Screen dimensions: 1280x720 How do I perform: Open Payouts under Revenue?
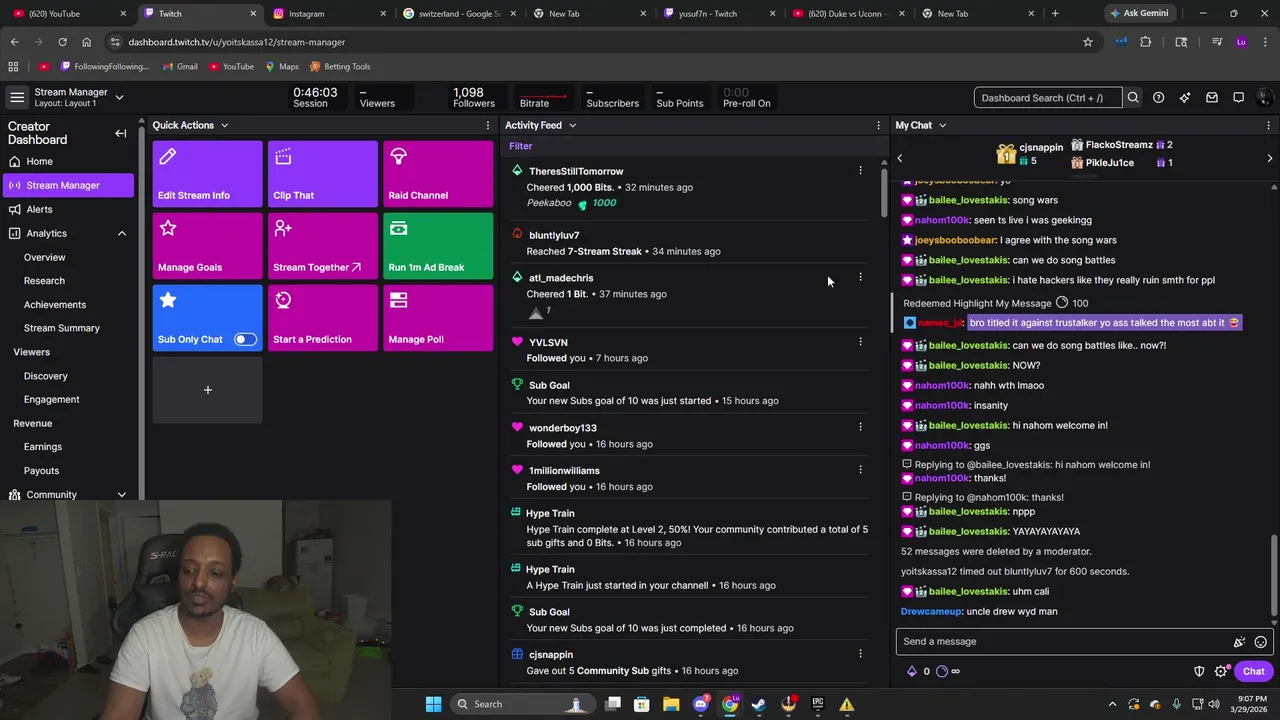[41, 470]
